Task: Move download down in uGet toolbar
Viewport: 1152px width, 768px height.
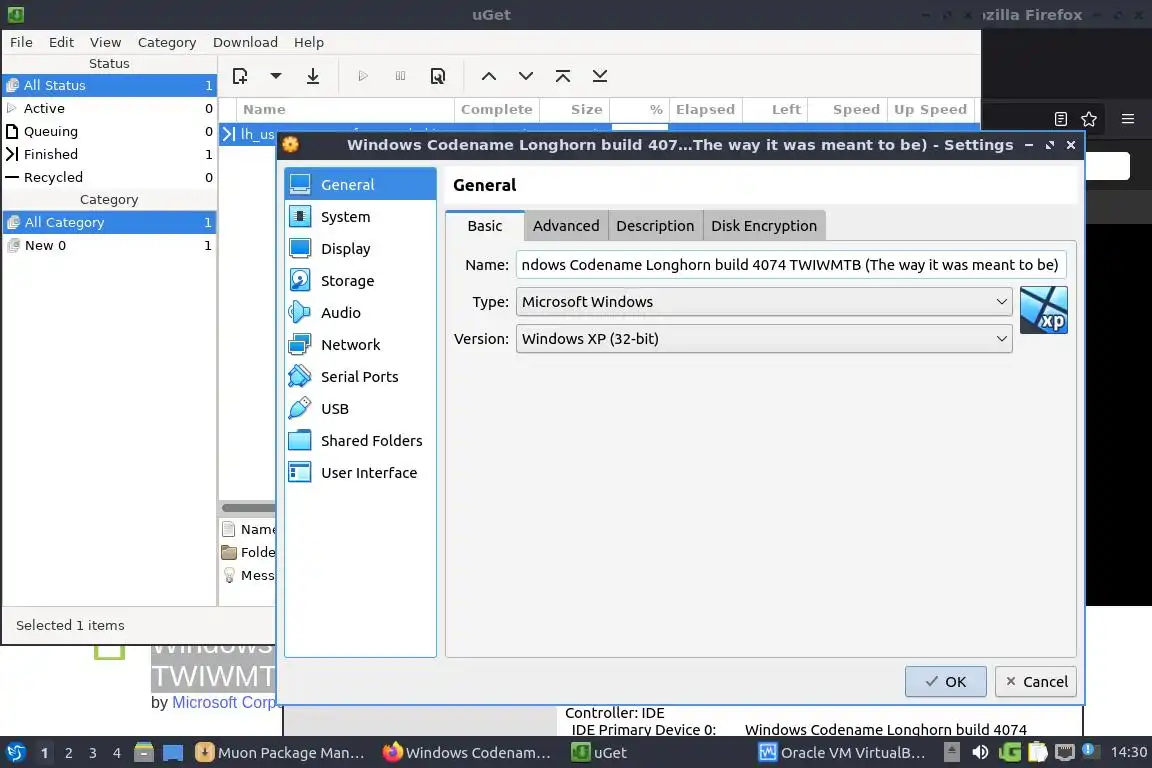Action: (x=526, y=76)
